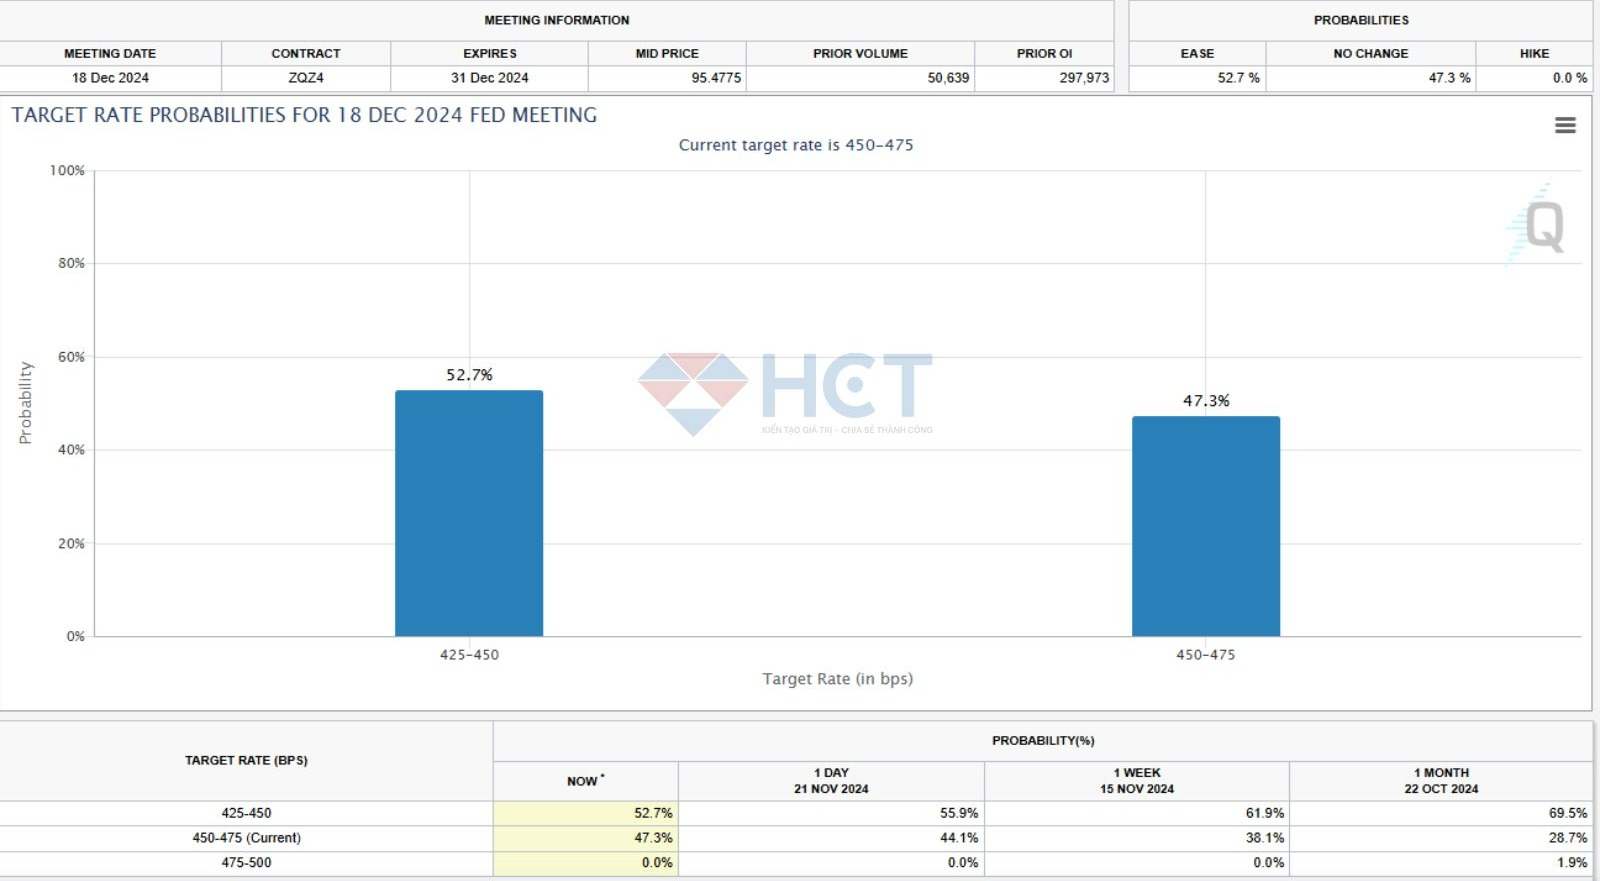Click the chart title for 18 Dec 2024 meeting
Viewport: 1600px width, 881px height.
[x=304, y=115]
